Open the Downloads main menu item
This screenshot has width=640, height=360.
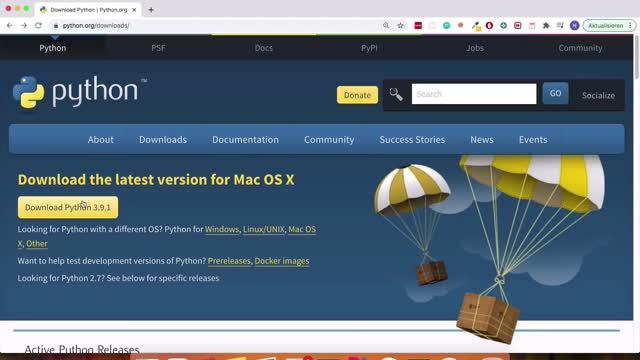point(163,140)
